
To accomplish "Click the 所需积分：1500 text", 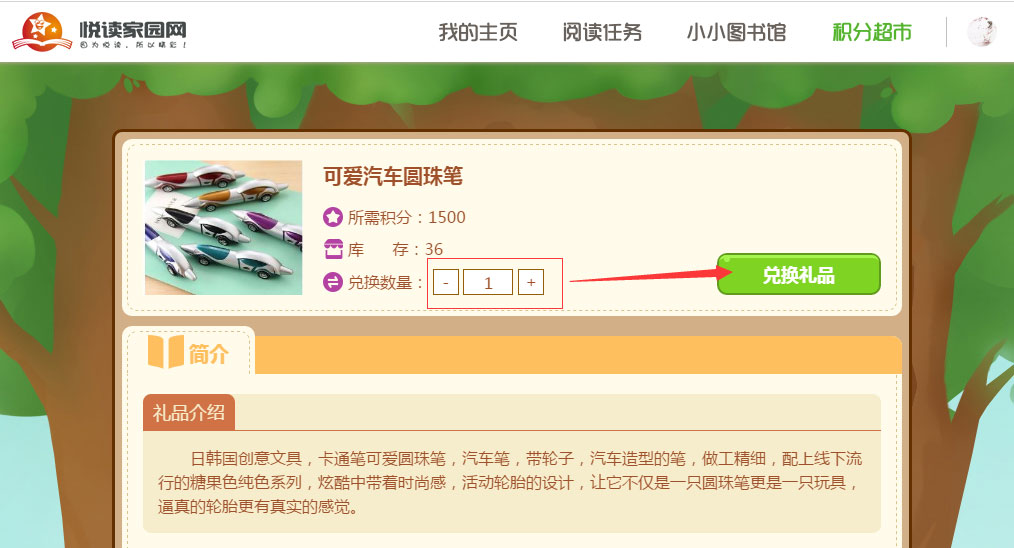I will pos(407,217).
